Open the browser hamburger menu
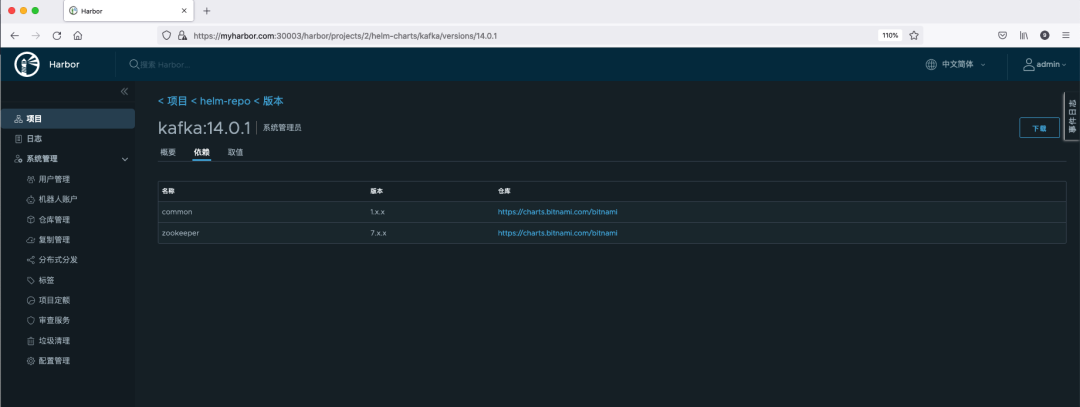This screenshot has height=407, width=1080. (1066, 35)
